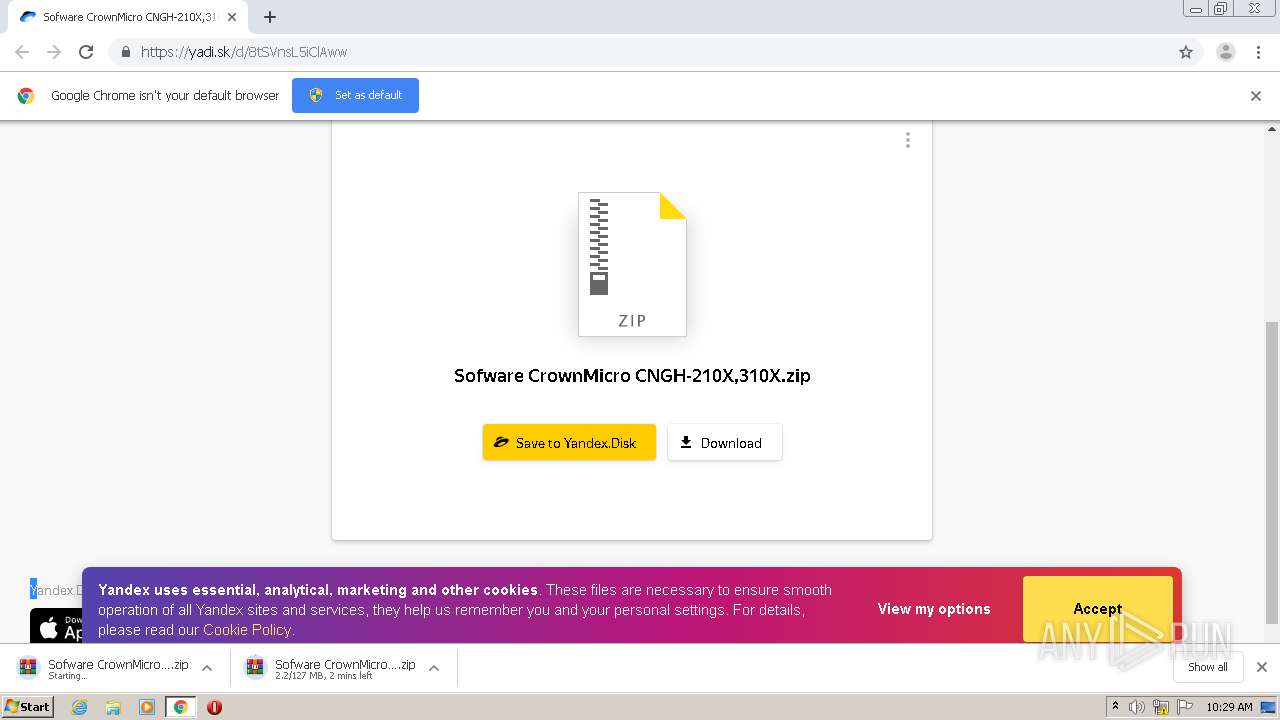Expand options for first Sofware CrownMicro download
The width and height of the screenshot is (1280, 720).
tap(207, 668)
